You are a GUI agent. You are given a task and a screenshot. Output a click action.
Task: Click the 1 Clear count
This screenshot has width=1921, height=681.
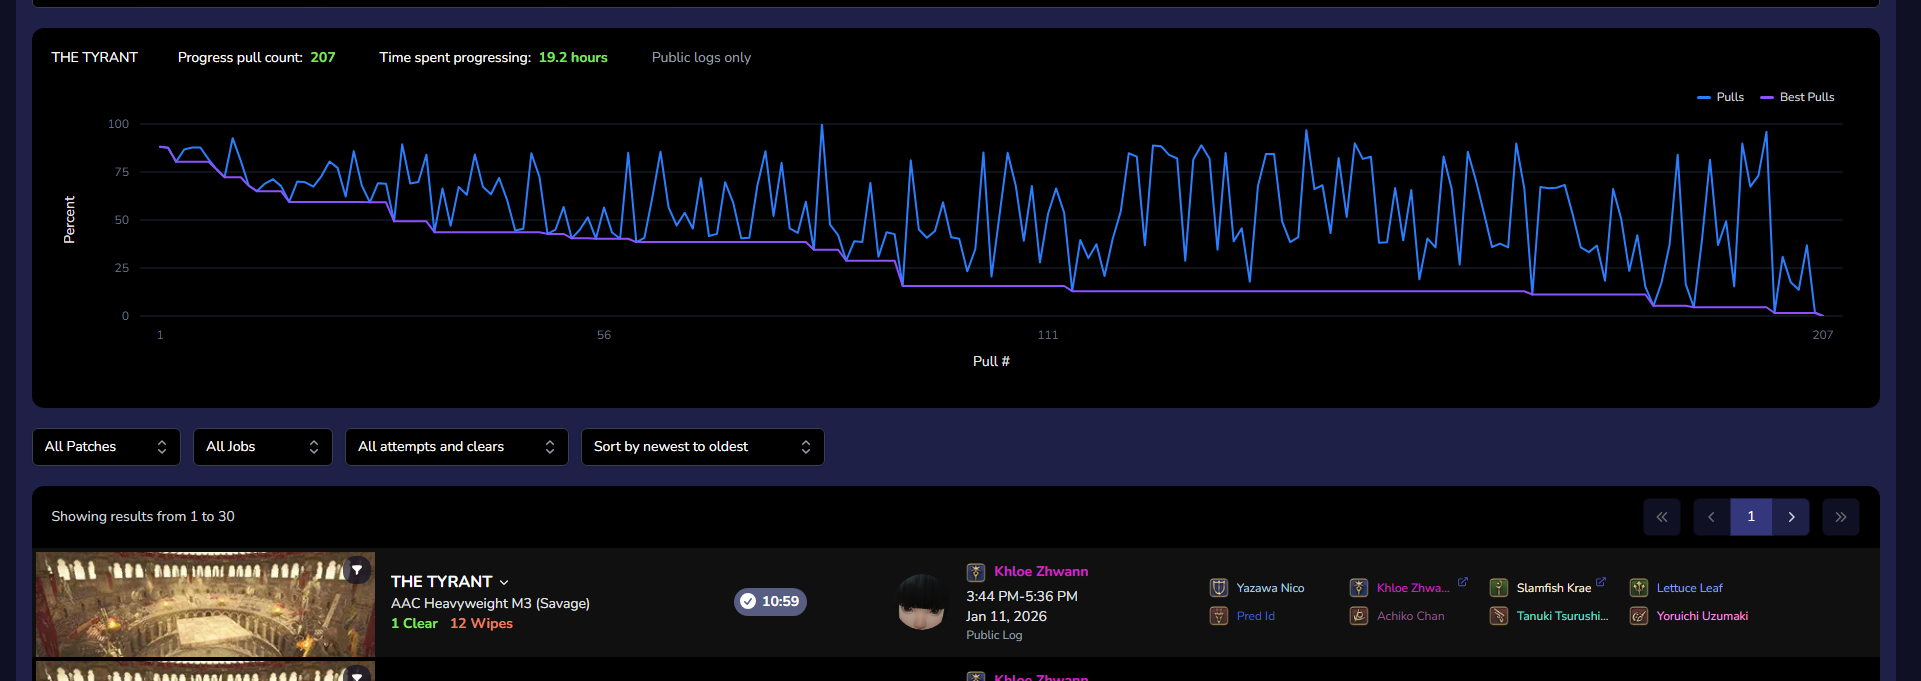414,623
